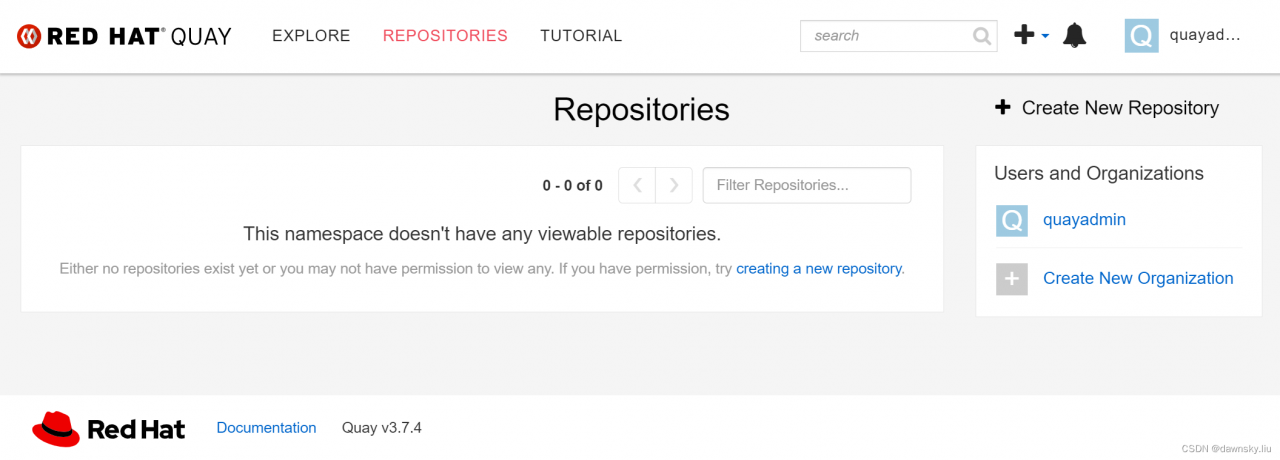1280x460 pixels.
Task: Click the Red Hat Quay logo
Action: tap(124, 37)
